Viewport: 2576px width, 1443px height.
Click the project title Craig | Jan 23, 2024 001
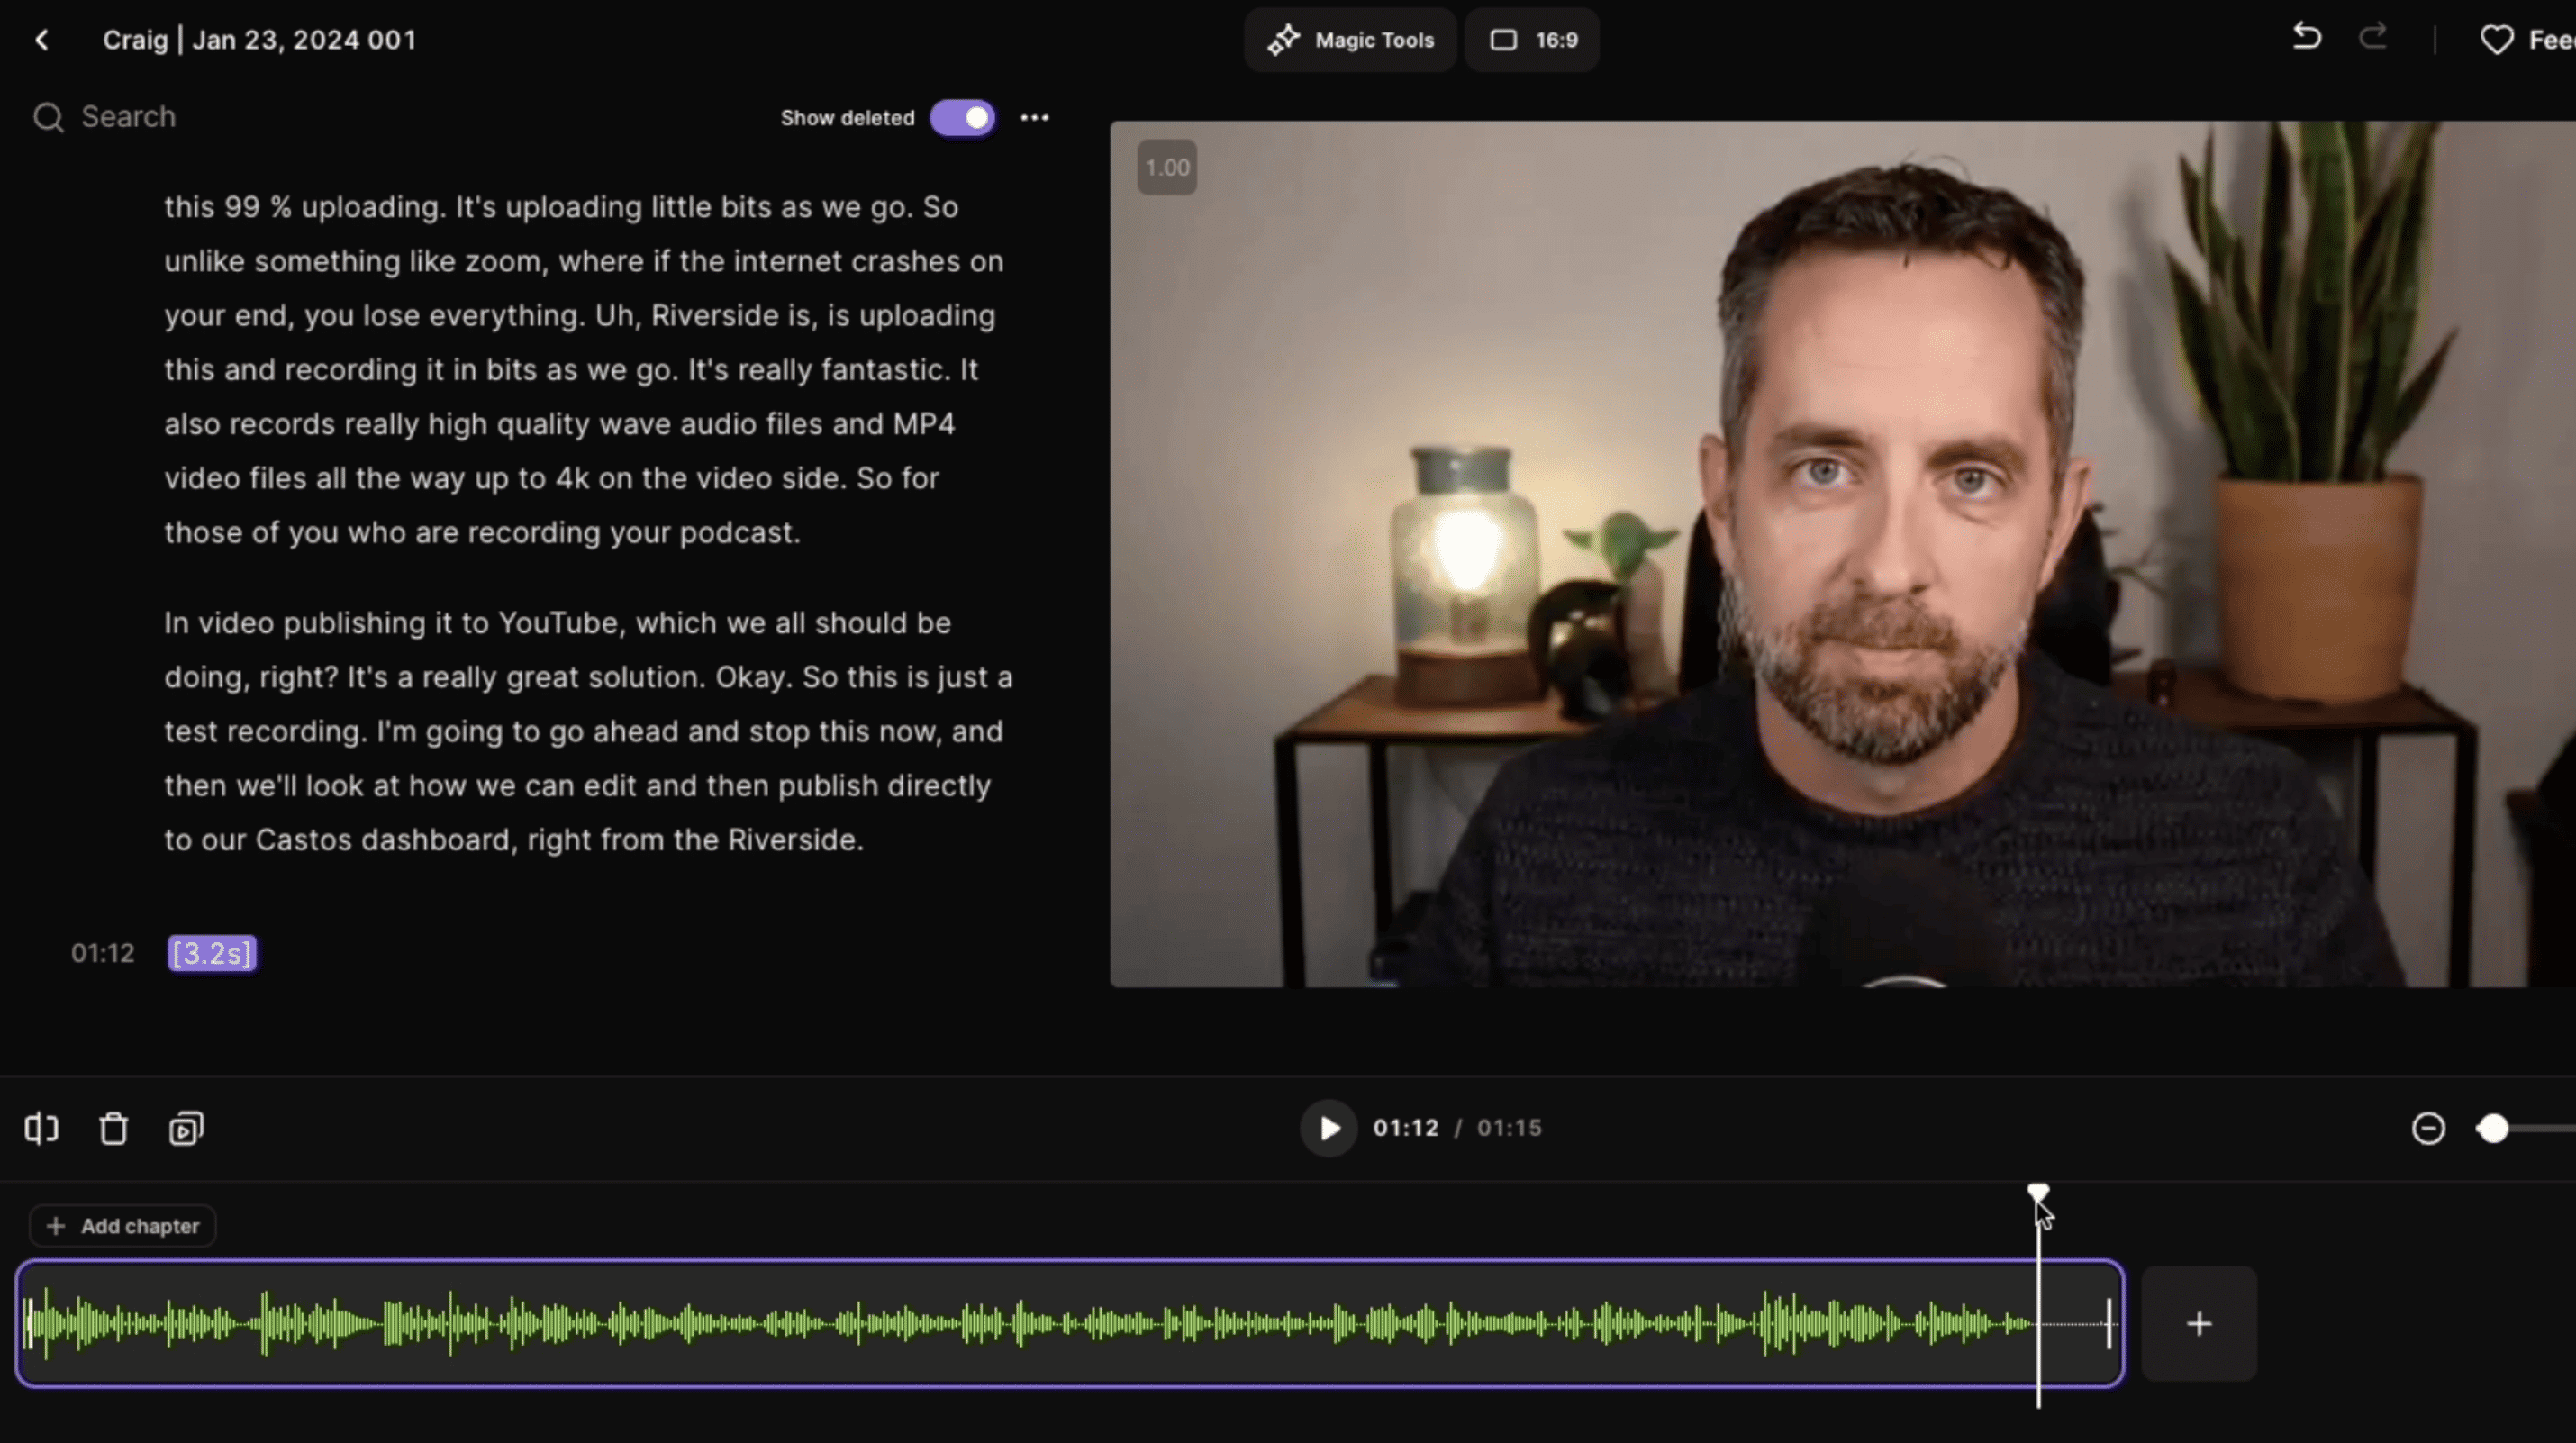[259, 40]
